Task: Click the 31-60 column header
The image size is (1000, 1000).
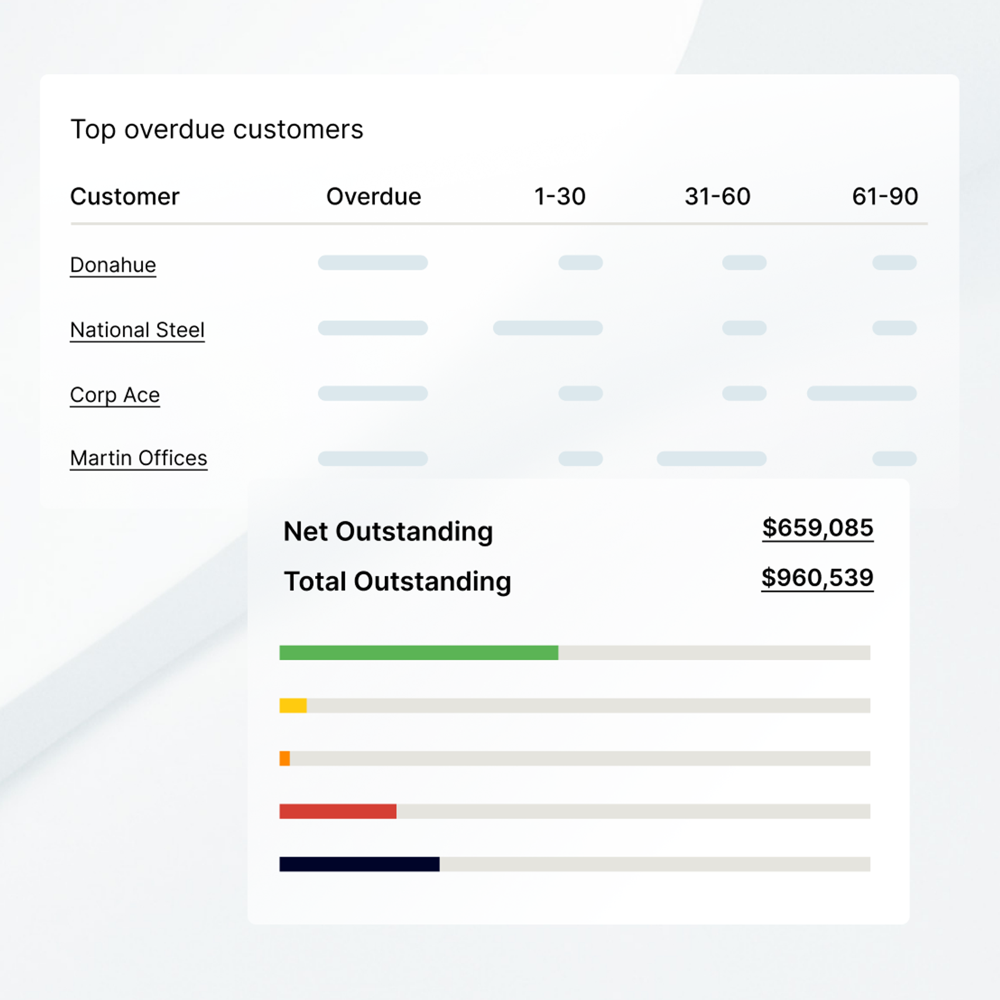Action: point(717,196)
